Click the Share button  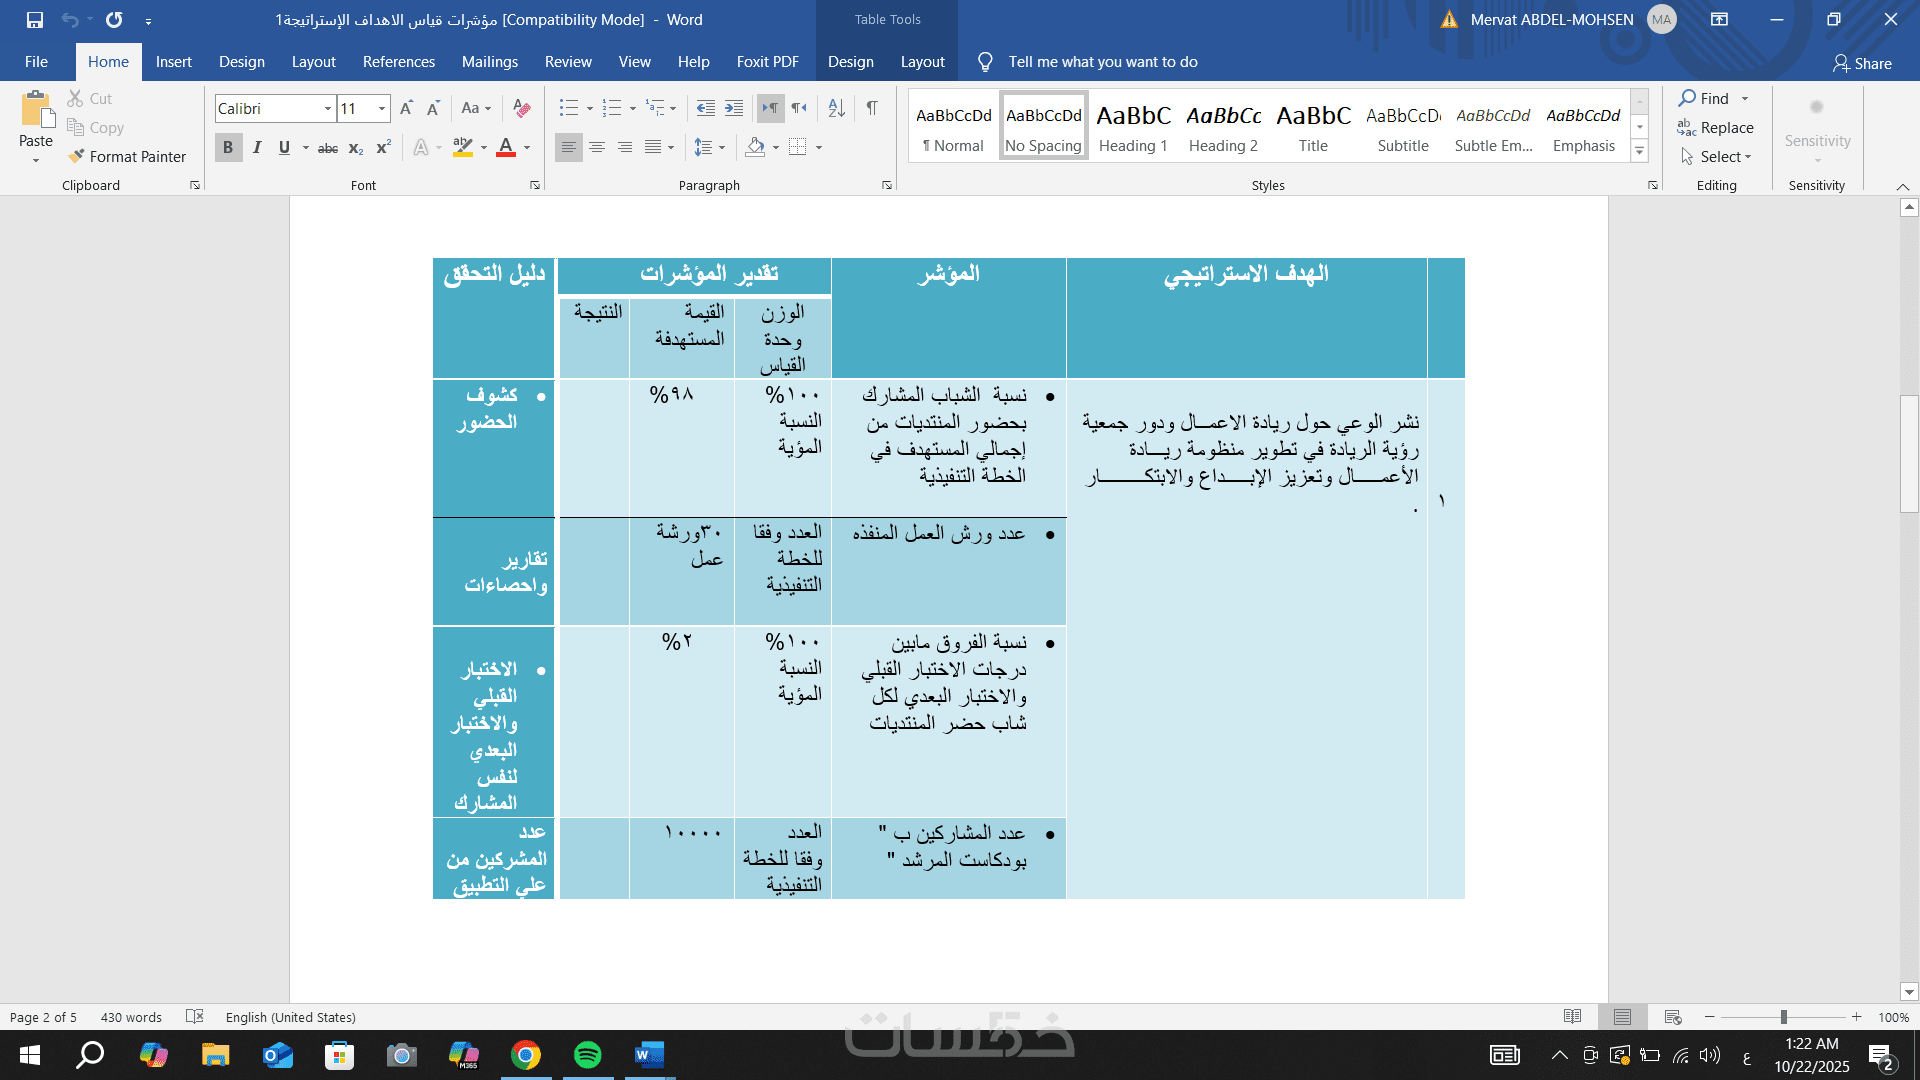click(1862, 63)
